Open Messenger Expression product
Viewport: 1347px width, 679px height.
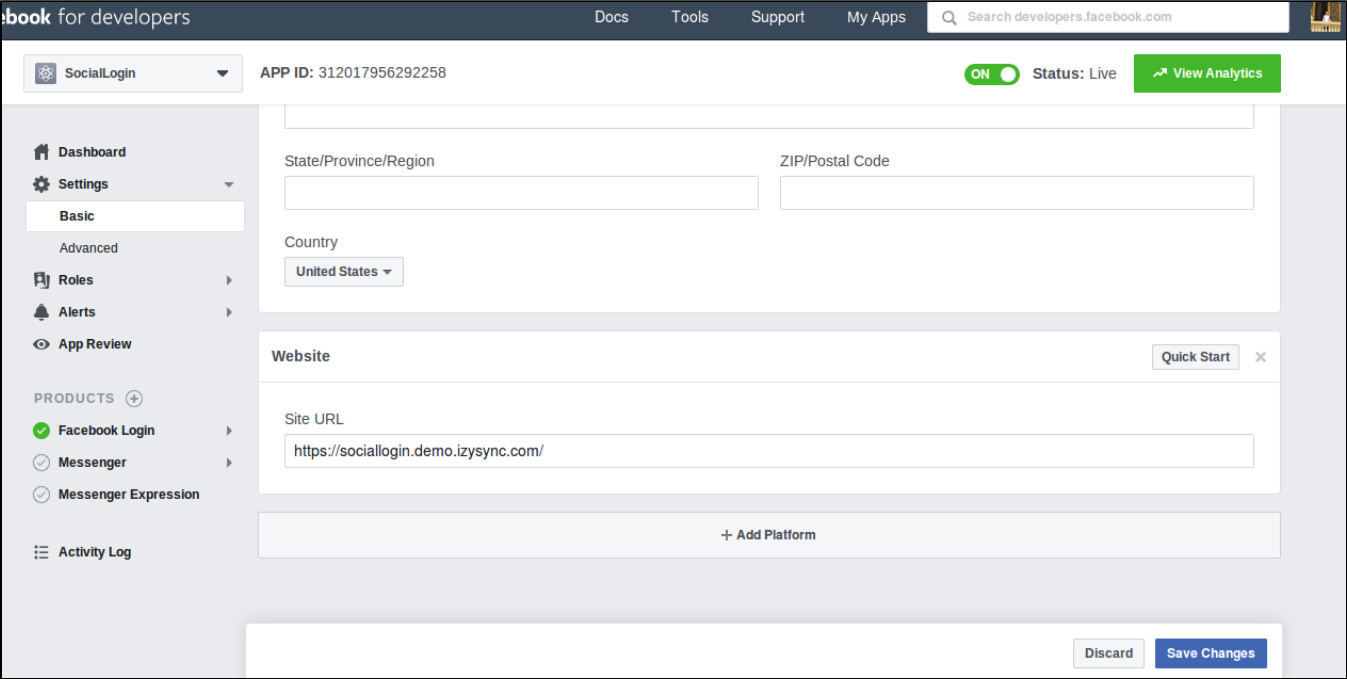pyautogui.click(x=129, y=494)
